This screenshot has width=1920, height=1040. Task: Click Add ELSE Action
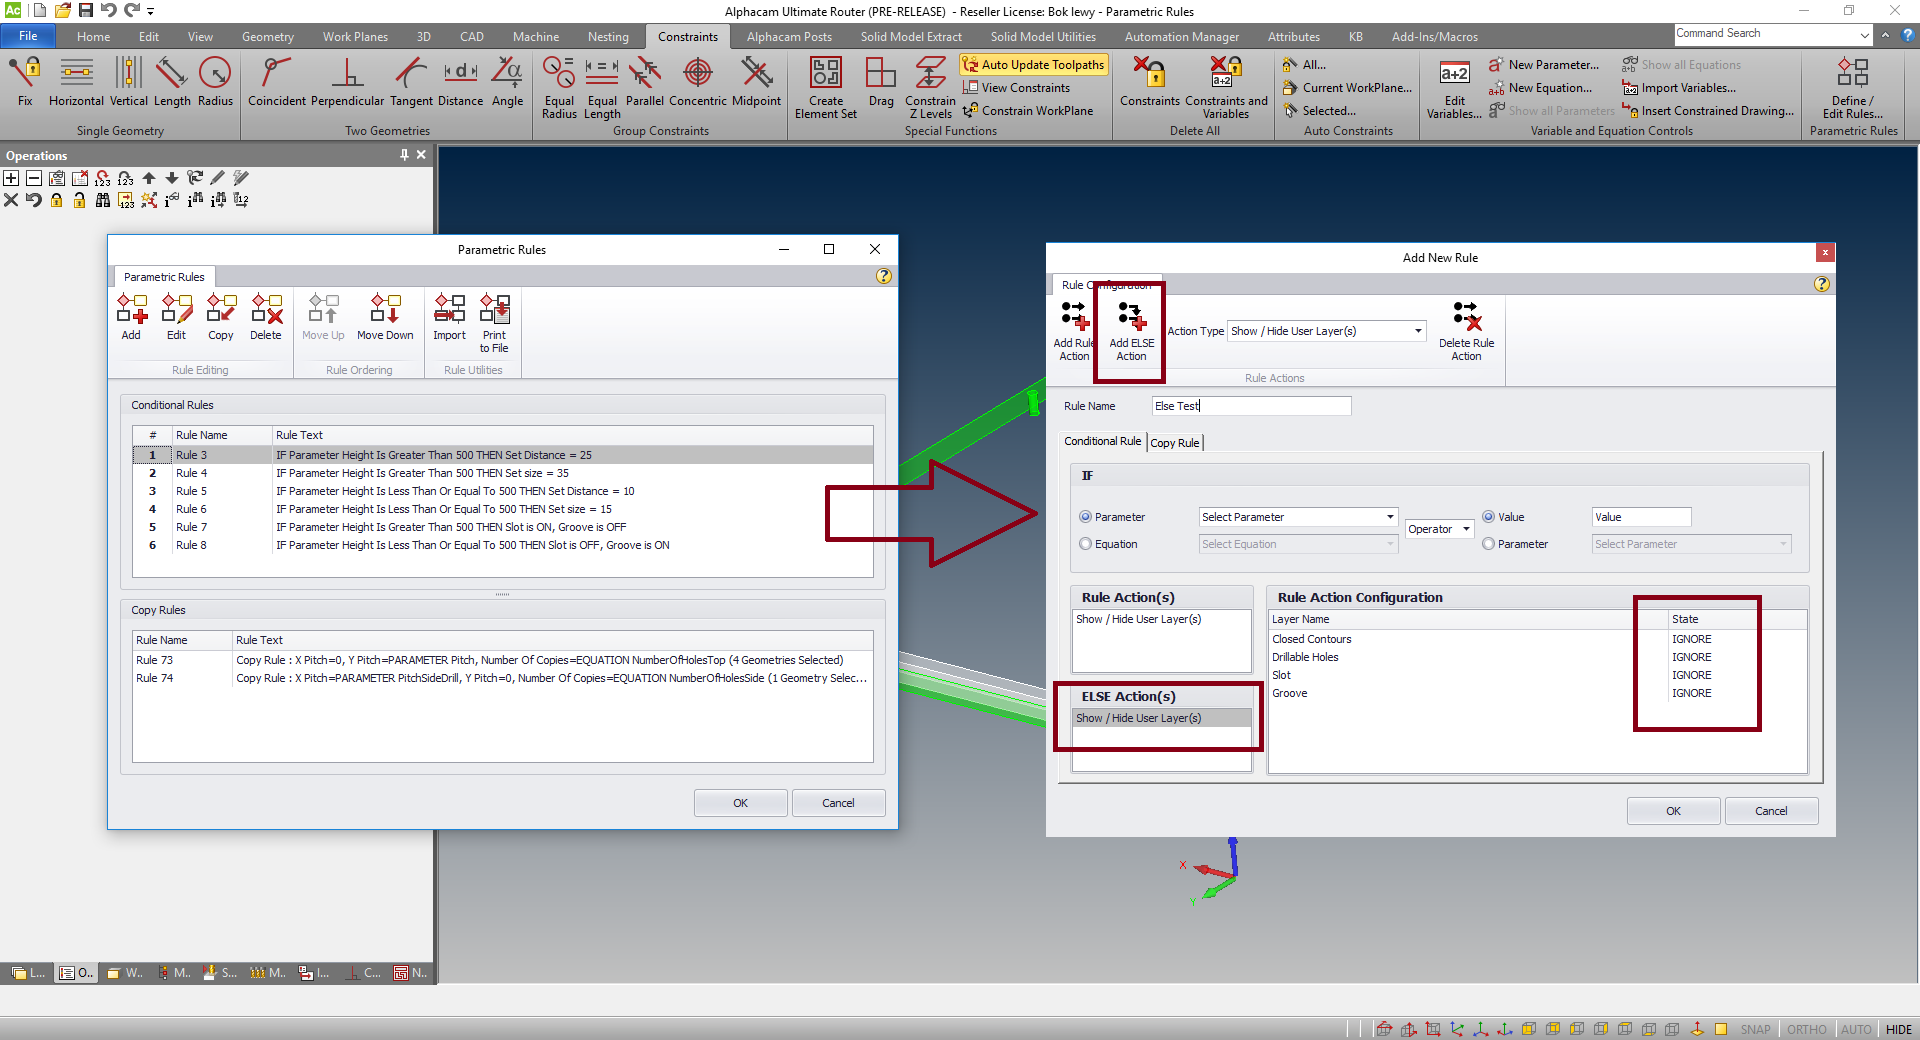(x=1131, y=331)
